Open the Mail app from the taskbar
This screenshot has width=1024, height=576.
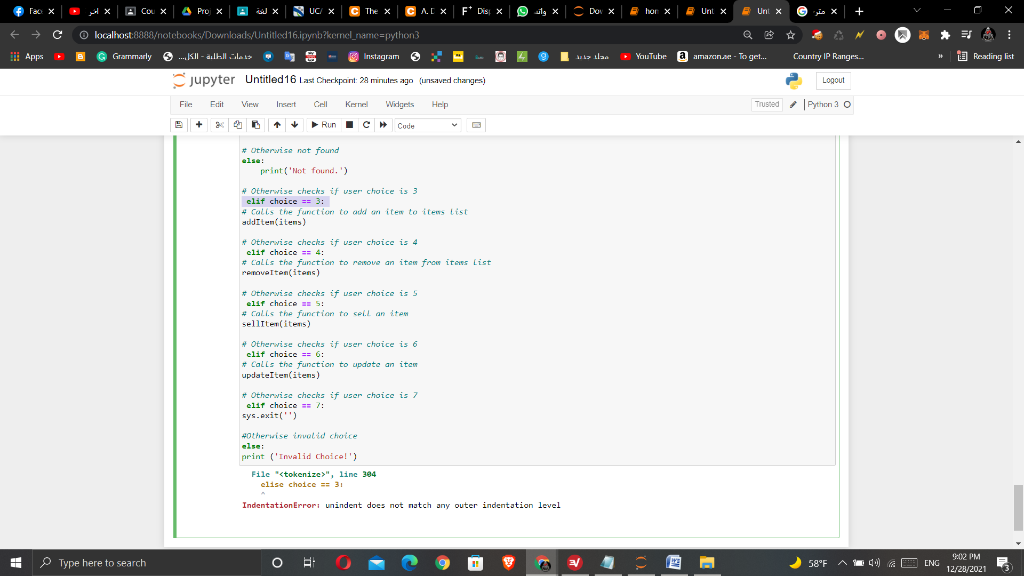coord(376,562)
